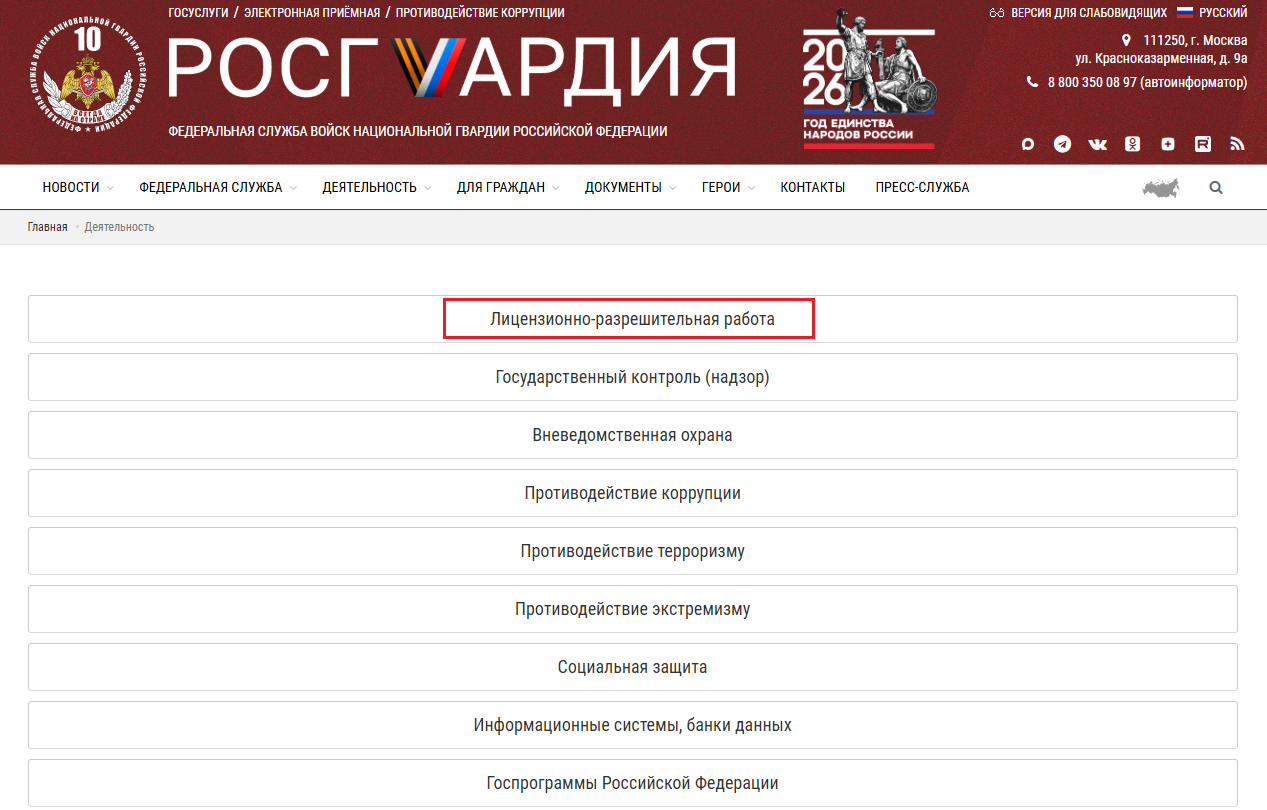Switch on Версия для слабовидящих
This screenshot has height=810, width=1267.
(1089, 13)
